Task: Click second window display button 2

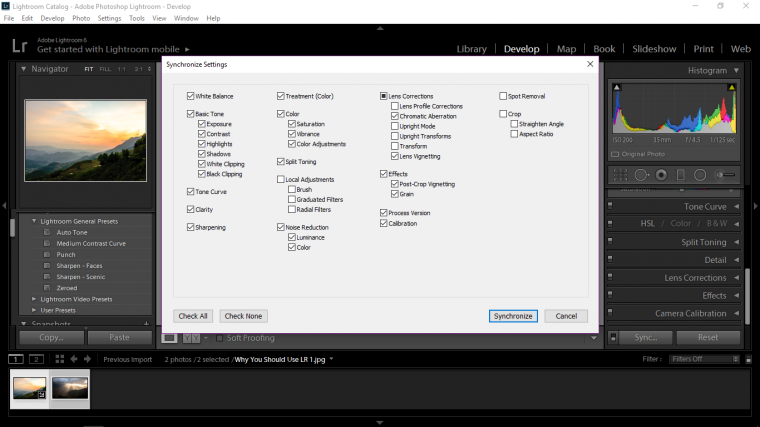Action: (36, 359)
